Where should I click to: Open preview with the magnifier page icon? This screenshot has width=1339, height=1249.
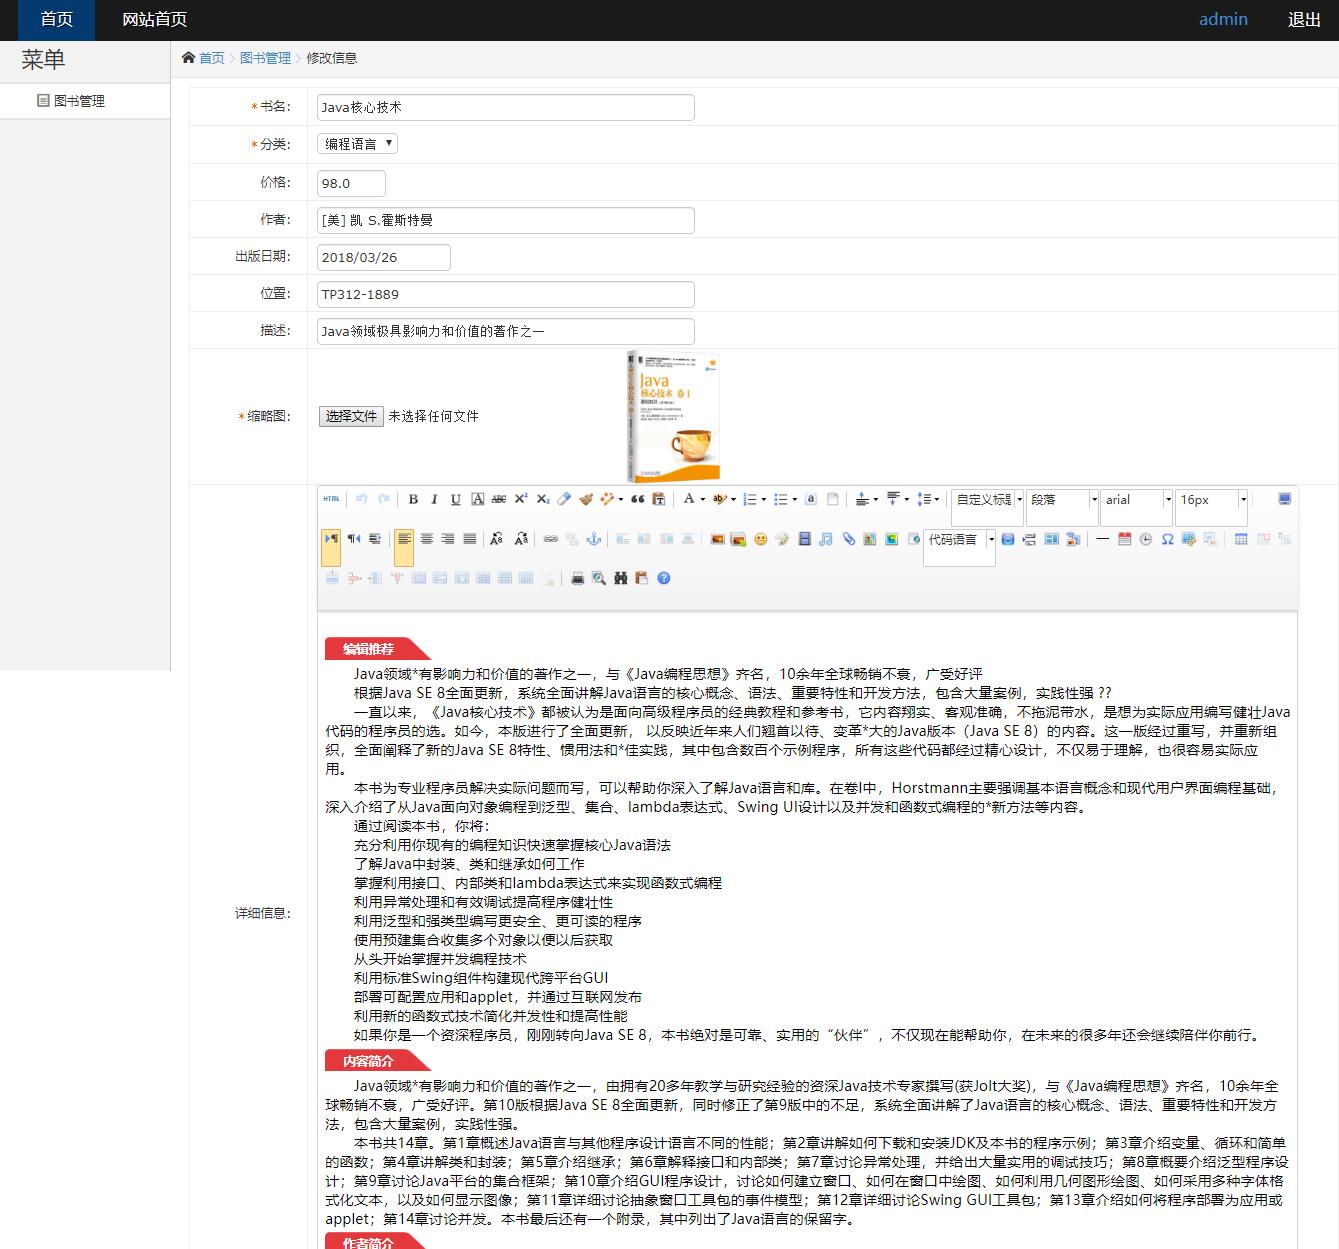tap(599, 578)
